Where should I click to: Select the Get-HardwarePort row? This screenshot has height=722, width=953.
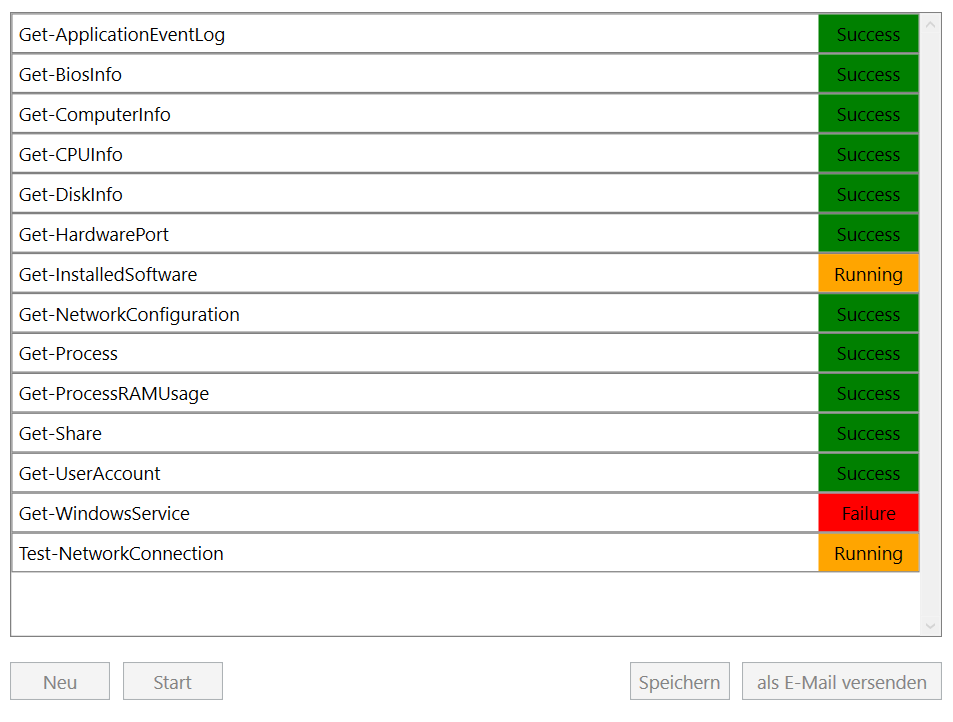click(x=465, y=234)
